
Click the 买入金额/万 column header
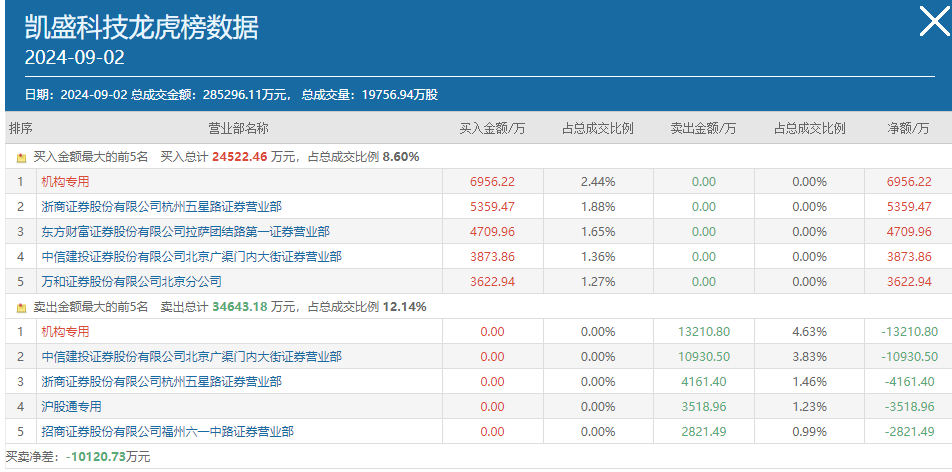[492, 128]
